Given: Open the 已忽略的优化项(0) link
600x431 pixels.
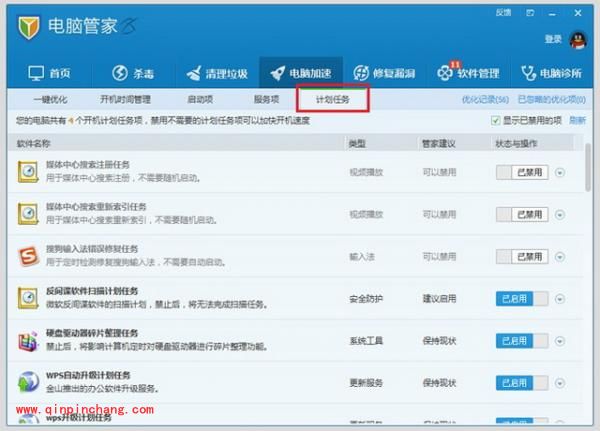Looking at the screenshot, I should click(551, 100).
